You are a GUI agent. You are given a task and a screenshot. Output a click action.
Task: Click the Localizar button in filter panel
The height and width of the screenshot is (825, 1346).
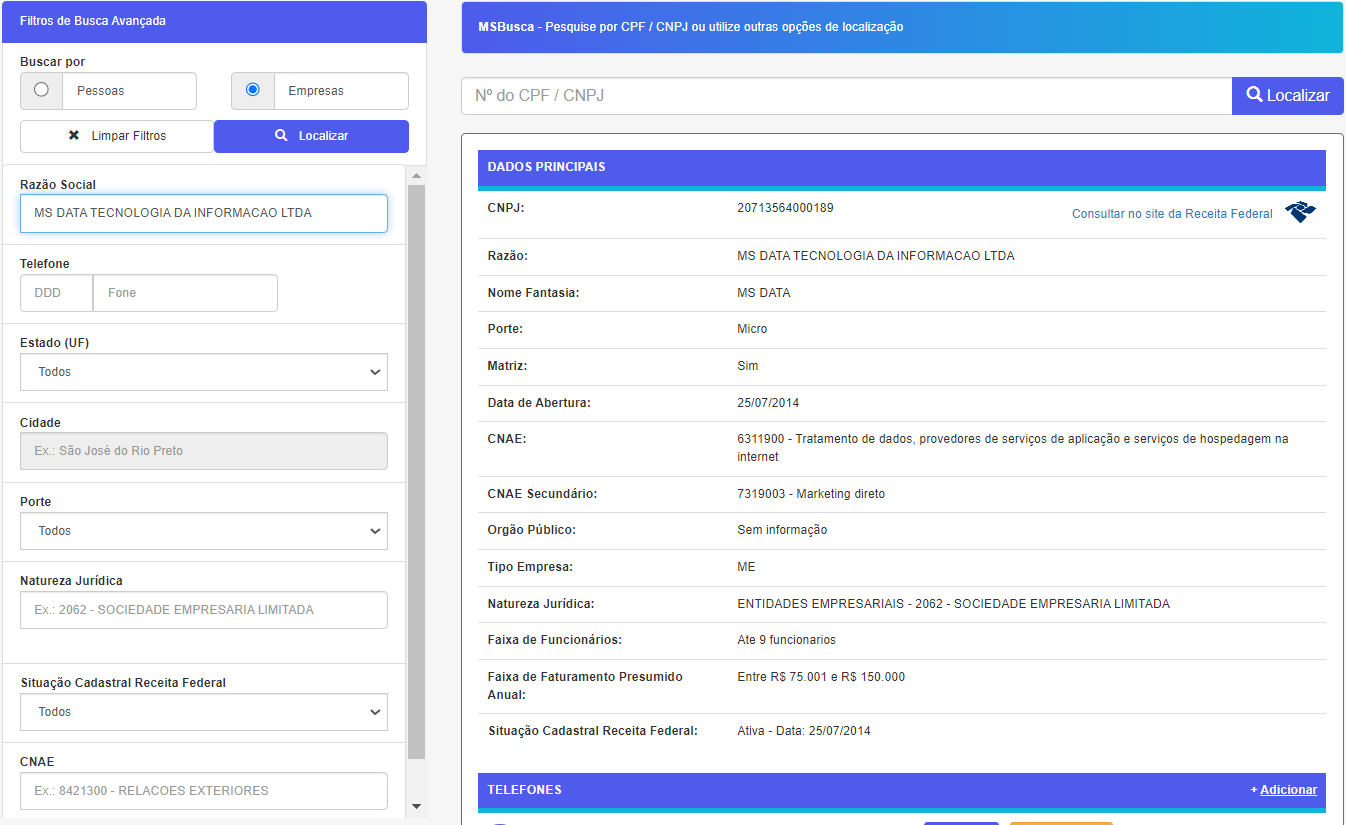tap(311, 136)
